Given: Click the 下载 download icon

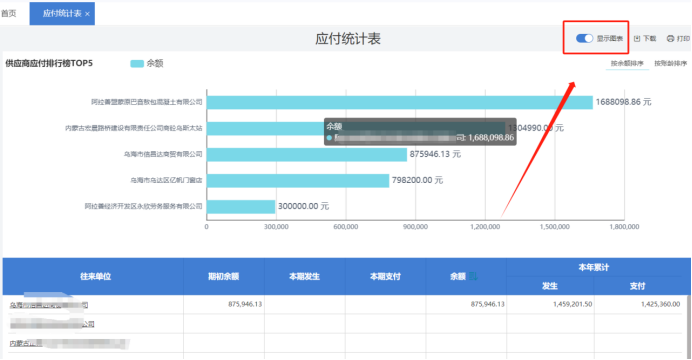Looking at the screenshot, I should 637,39.
